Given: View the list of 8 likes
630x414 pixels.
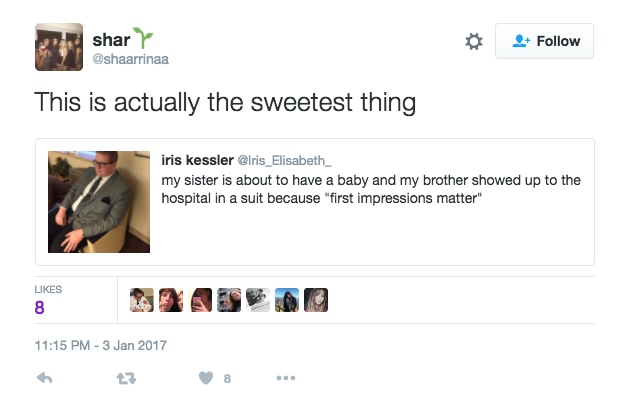Looking at the screenshot, I should click(x=48, y=300).
